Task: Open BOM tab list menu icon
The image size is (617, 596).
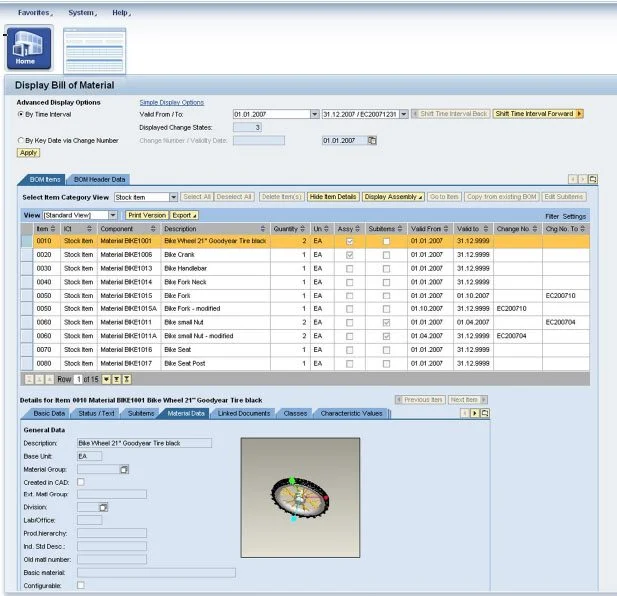Action: pyautogui.click(x=593, y=179)
